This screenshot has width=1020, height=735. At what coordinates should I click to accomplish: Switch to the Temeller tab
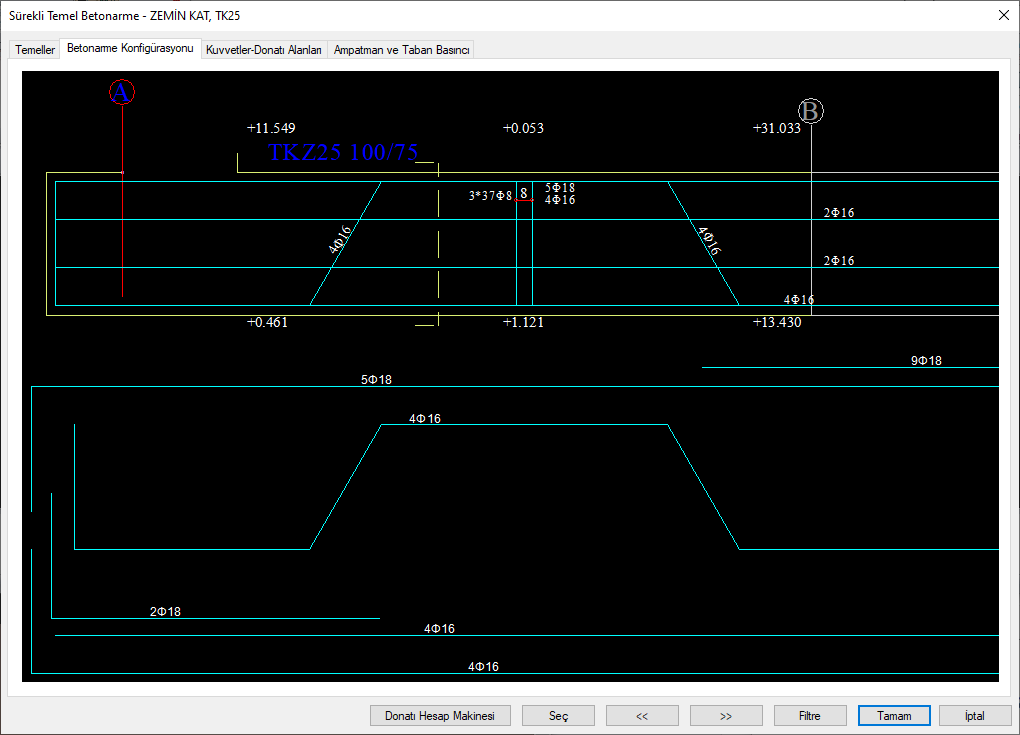pos(35,50)
